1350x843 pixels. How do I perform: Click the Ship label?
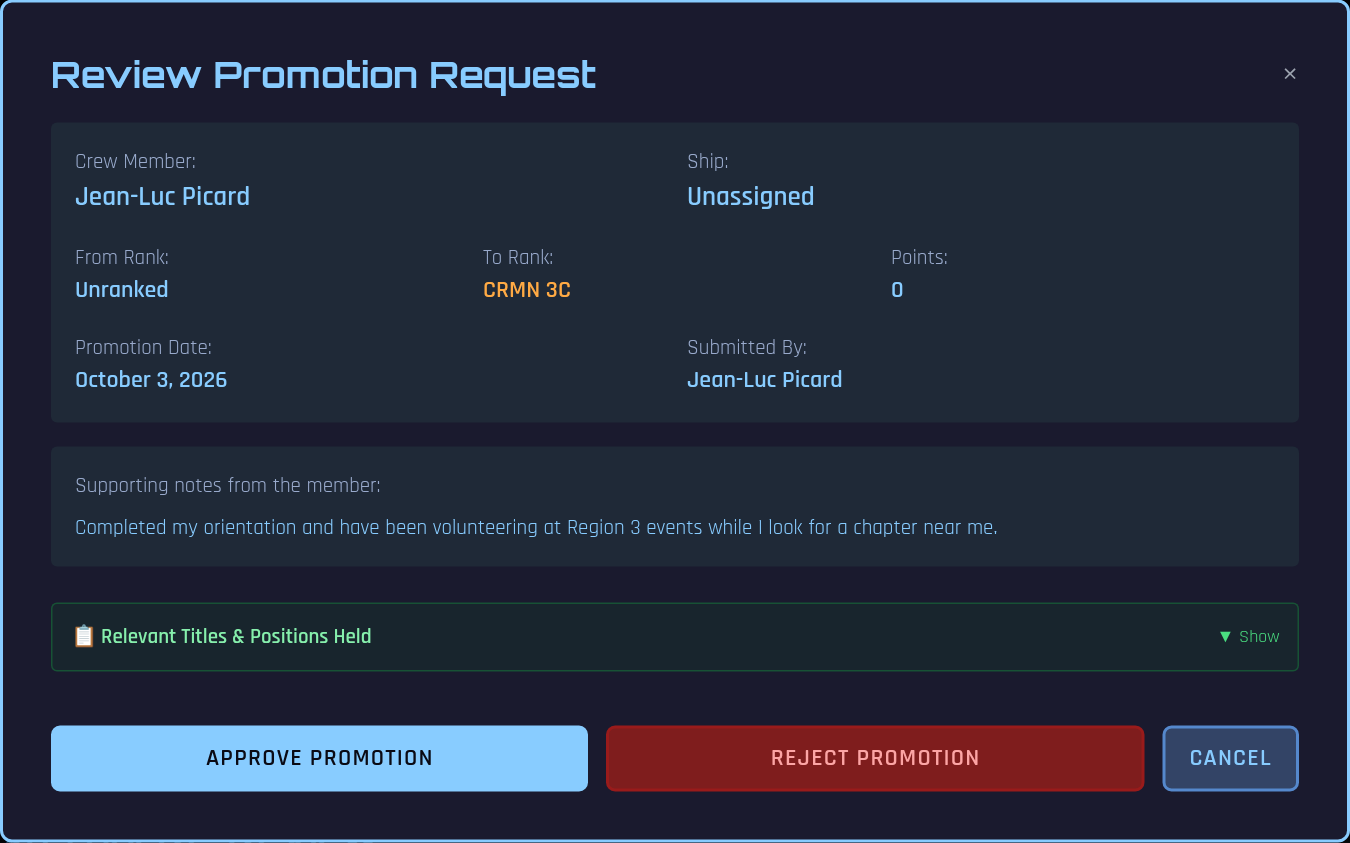(707, 161)
